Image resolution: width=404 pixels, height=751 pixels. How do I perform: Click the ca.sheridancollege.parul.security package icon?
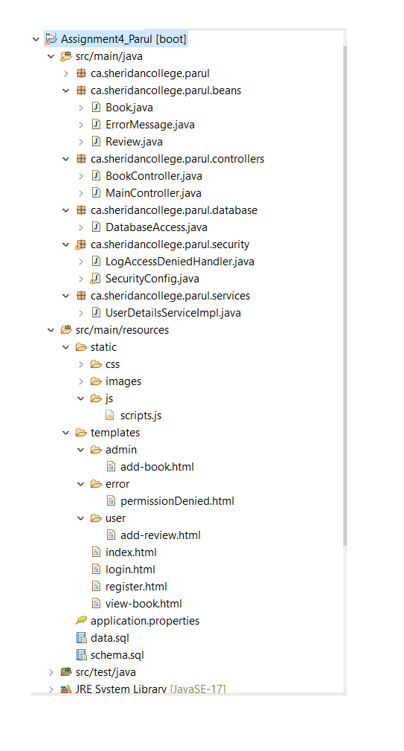(80, 244)
